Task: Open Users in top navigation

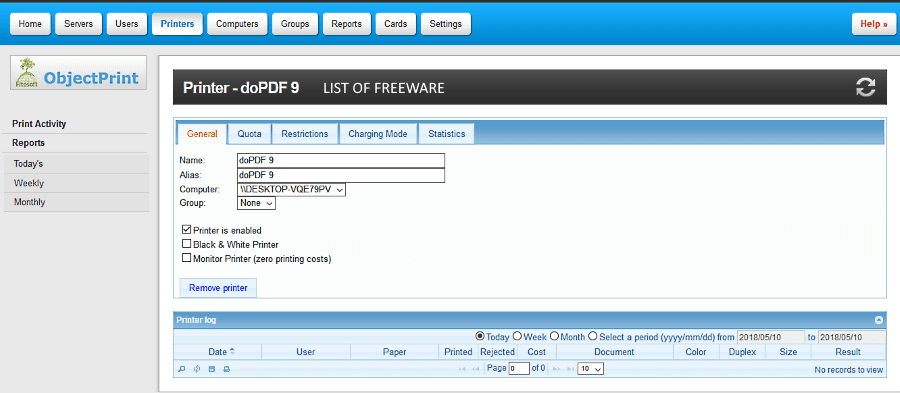Action: [x=127, y=24]
